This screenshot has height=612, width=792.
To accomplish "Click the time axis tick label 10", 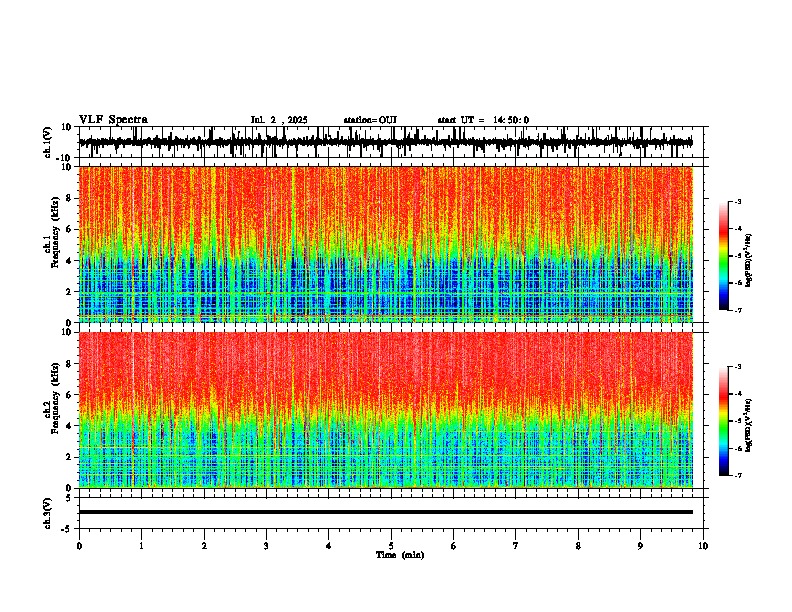I will (x=703, y=546).
